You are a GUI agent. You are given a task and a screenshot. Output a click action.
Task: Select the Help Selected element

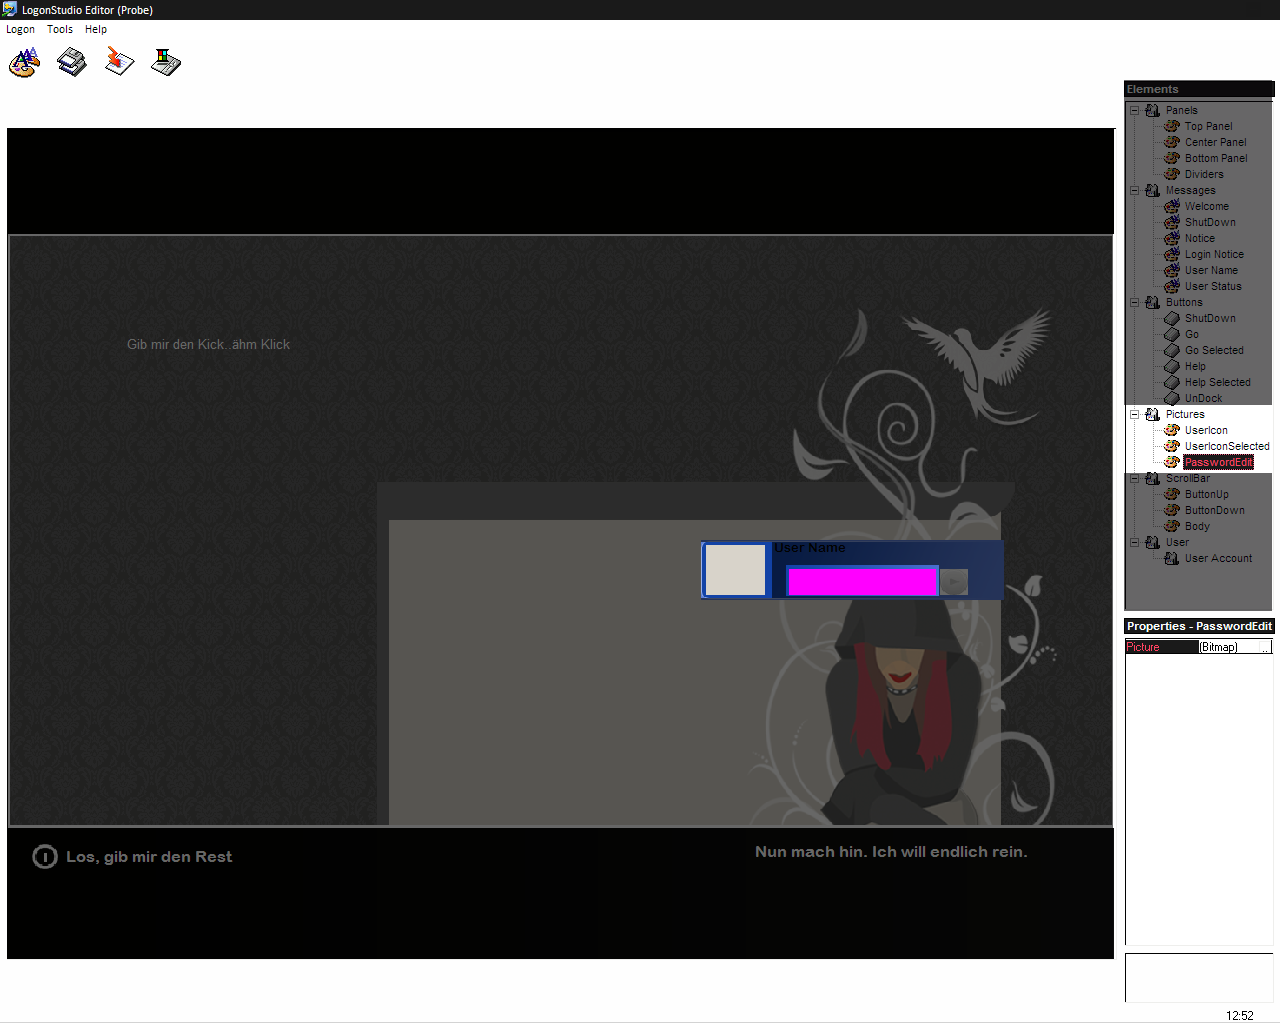1218,382
